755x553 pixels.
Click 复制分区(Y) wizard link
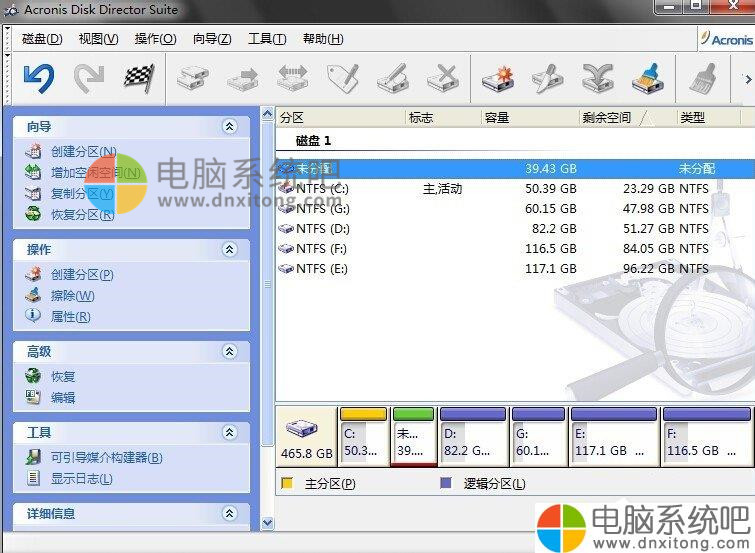coord(82,194)
